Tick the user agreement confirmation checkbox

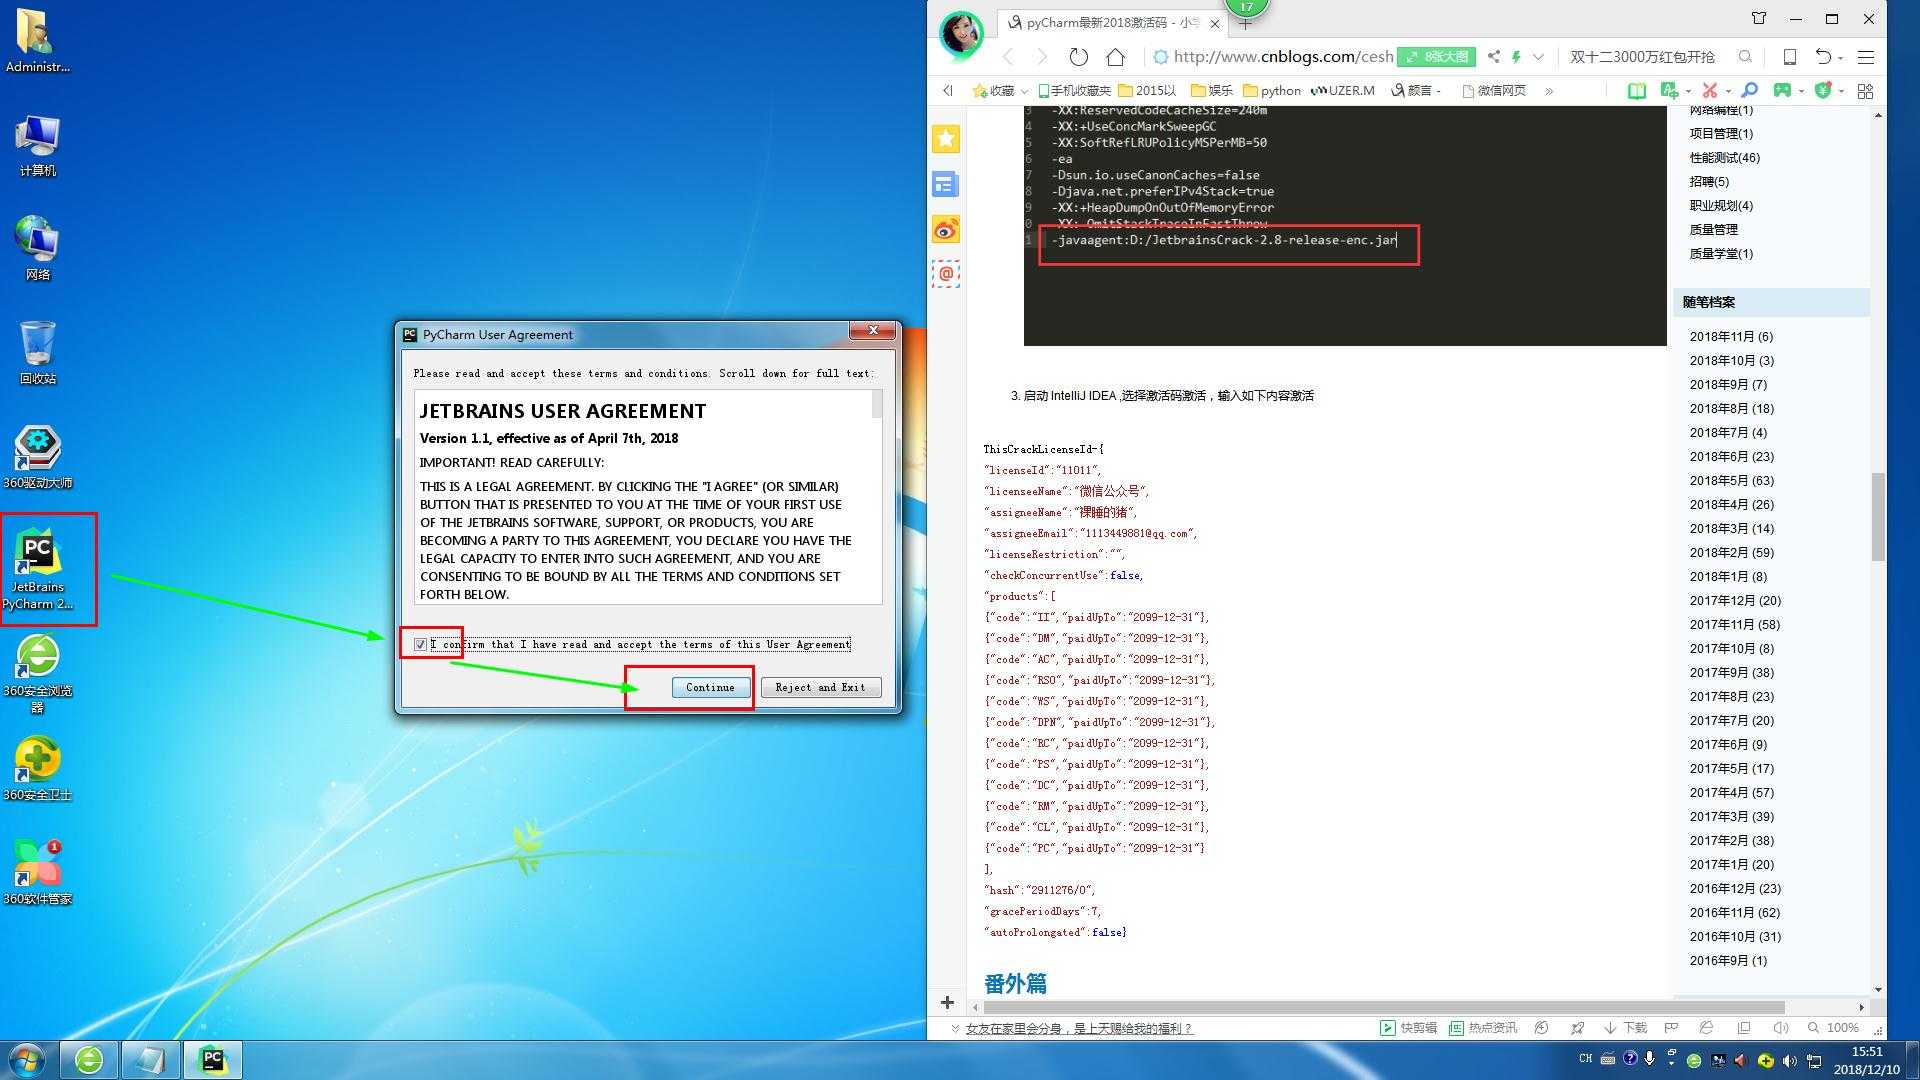point(421,644)
